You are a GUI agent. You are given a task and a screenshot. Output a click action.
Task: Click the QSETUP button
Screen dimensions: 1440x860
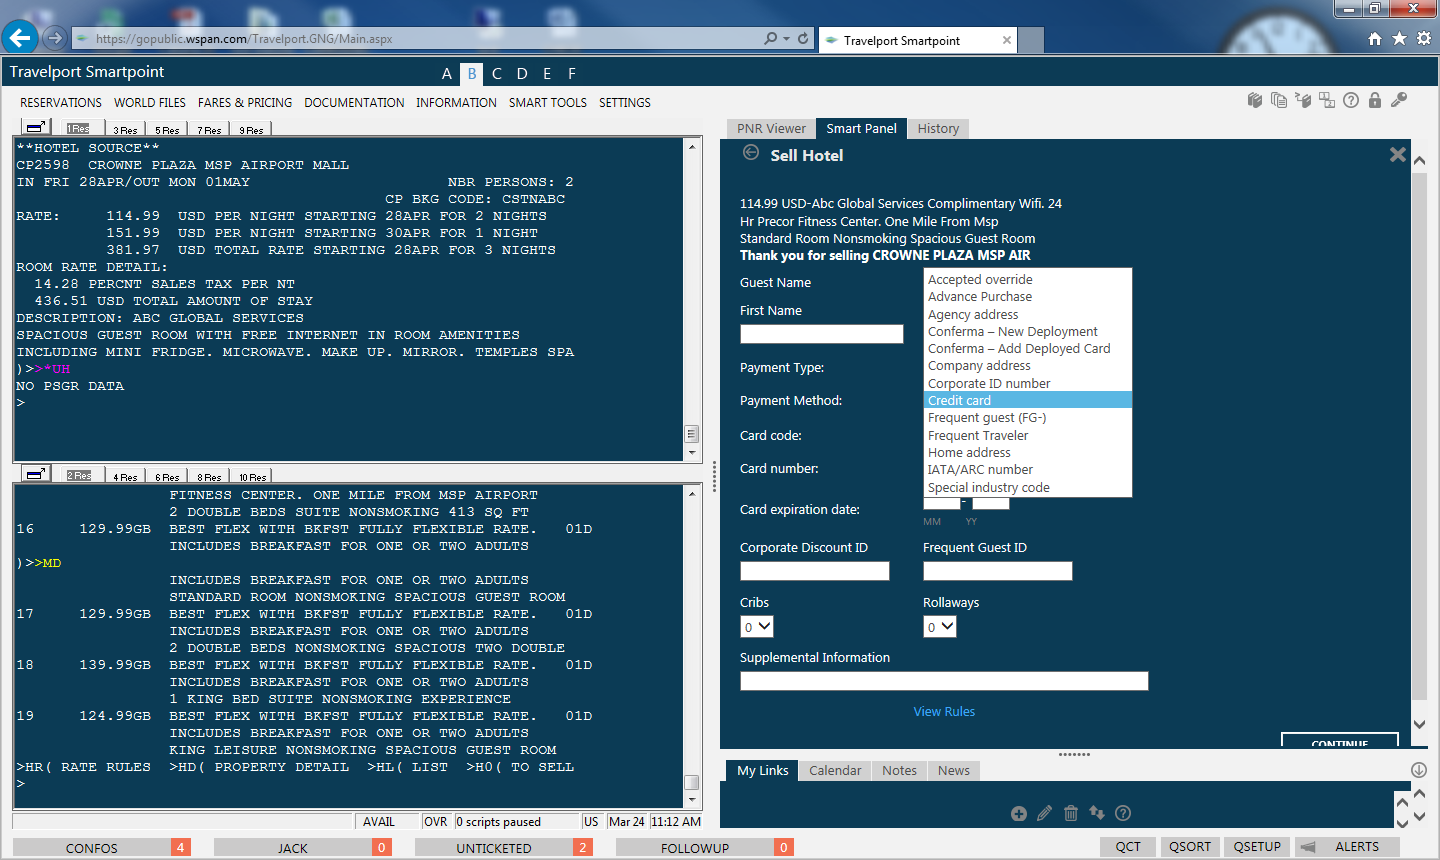pyautogui.click(x=1257, y=847)
